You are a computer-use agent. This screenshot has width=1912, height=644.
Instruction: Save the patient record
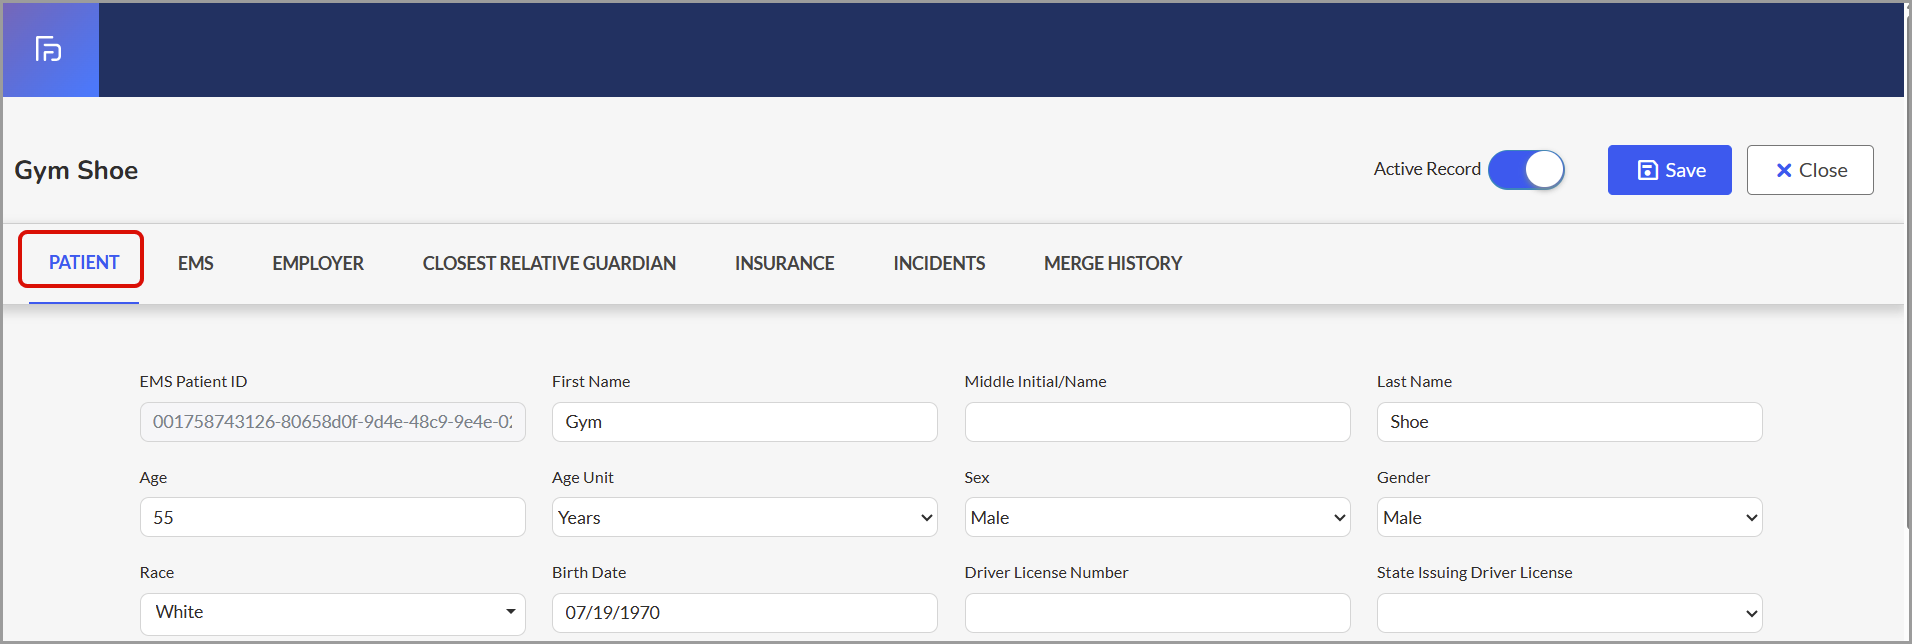1669,170
